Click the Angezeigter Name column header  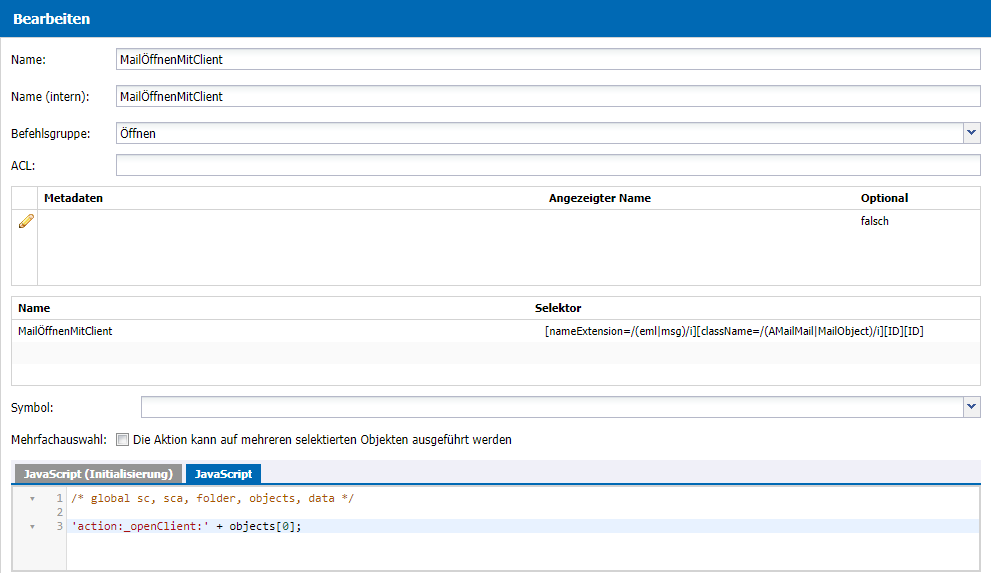click(599, 198)
